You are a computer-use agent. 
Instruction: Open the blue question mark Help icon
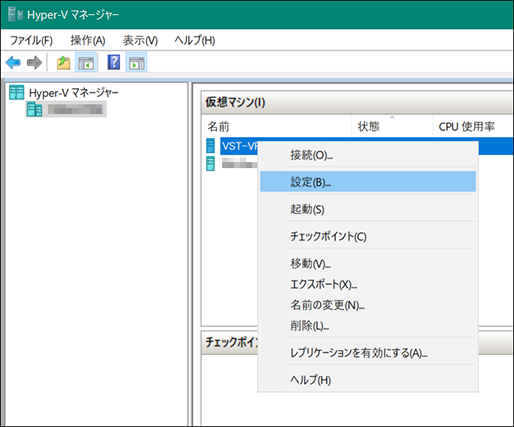coord(114,62)
